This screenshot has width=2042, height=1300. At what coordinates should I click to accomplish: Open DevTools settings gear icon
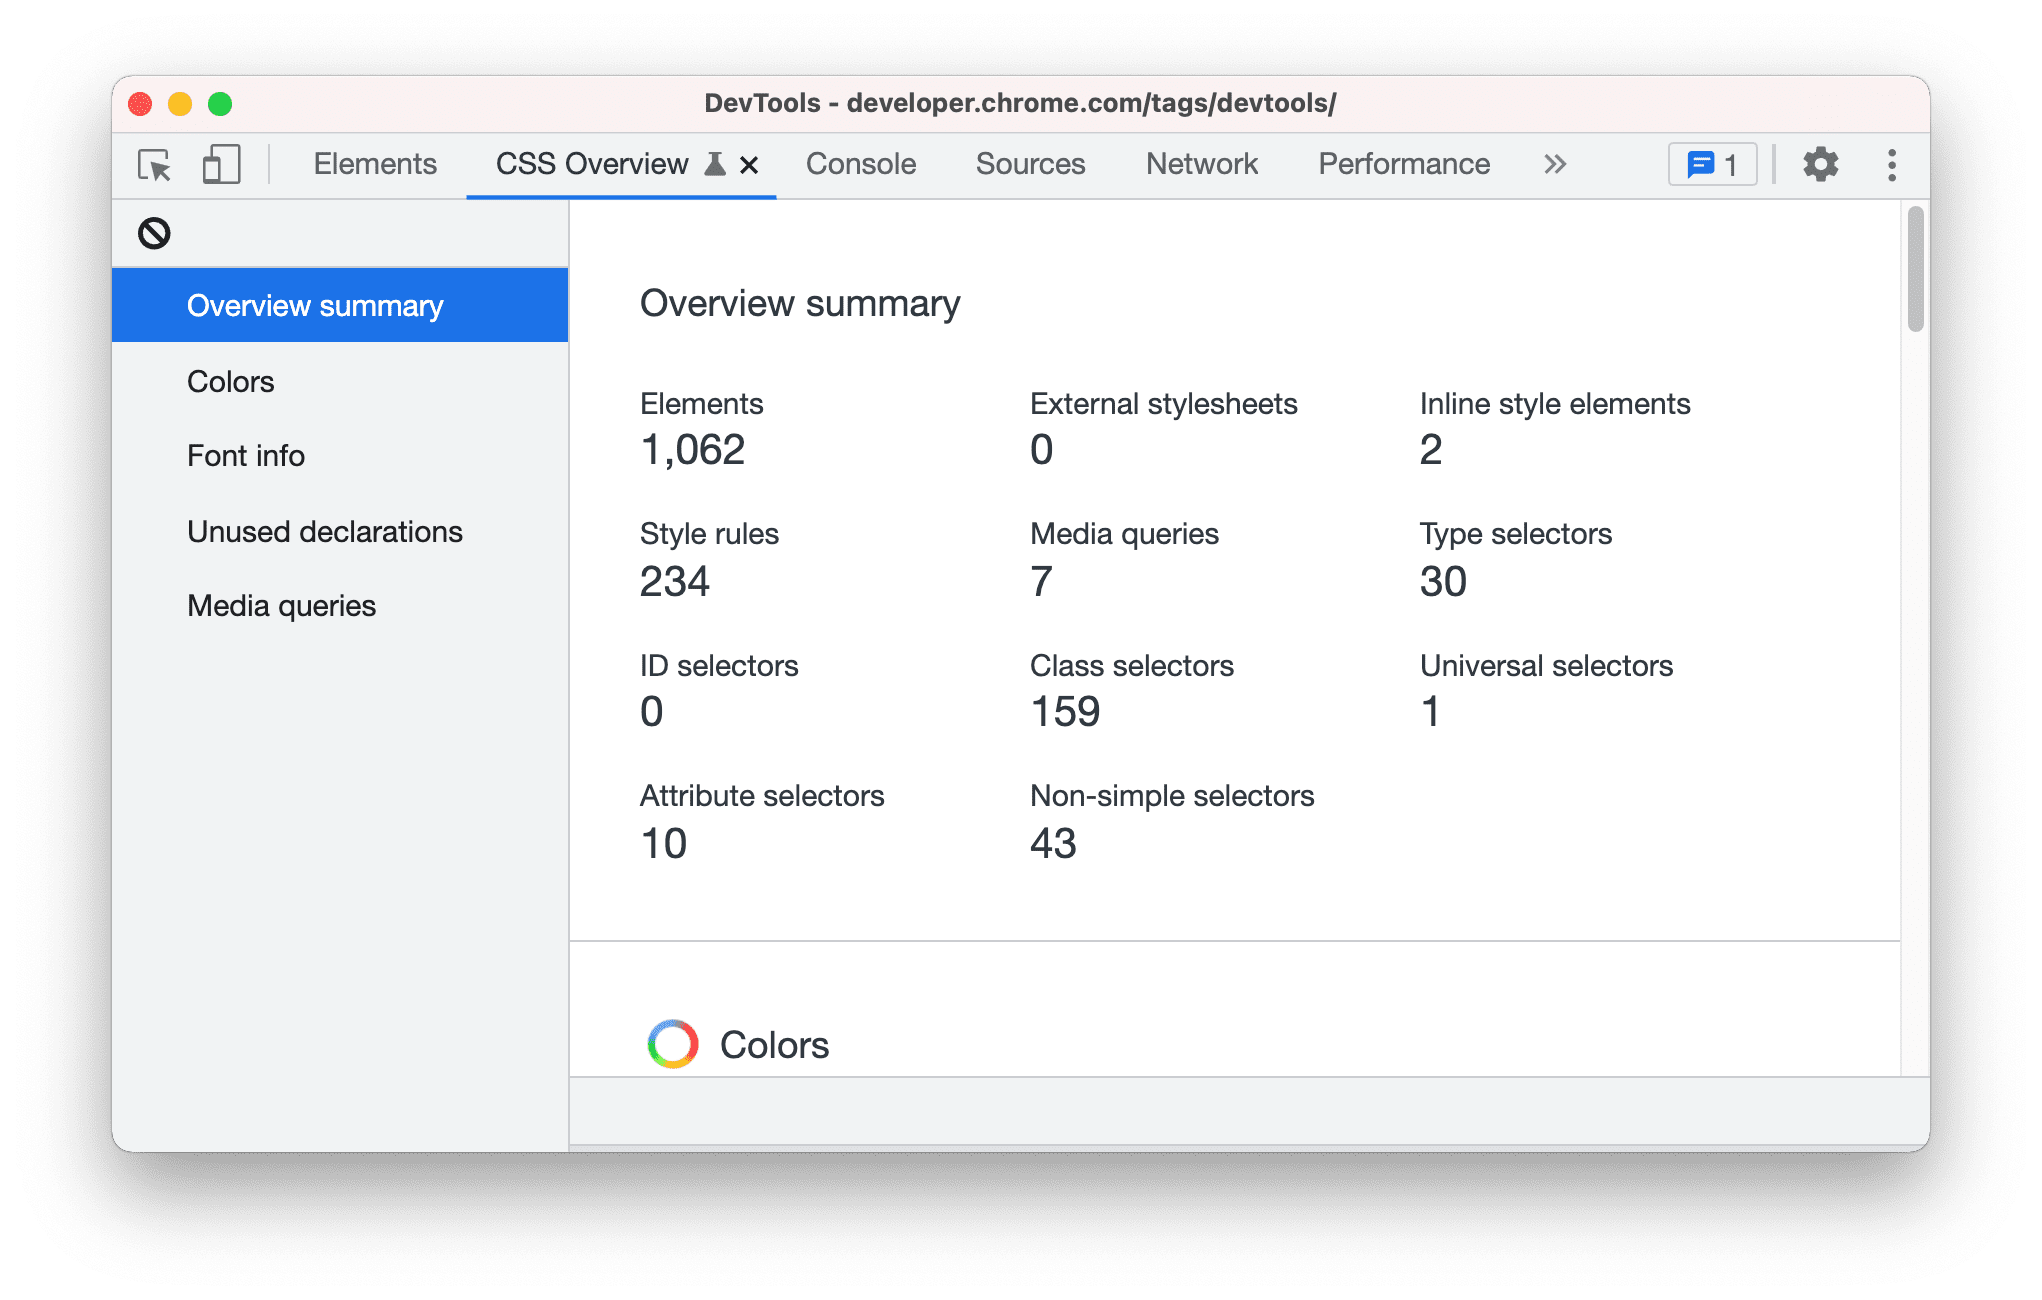point(1823,165)
